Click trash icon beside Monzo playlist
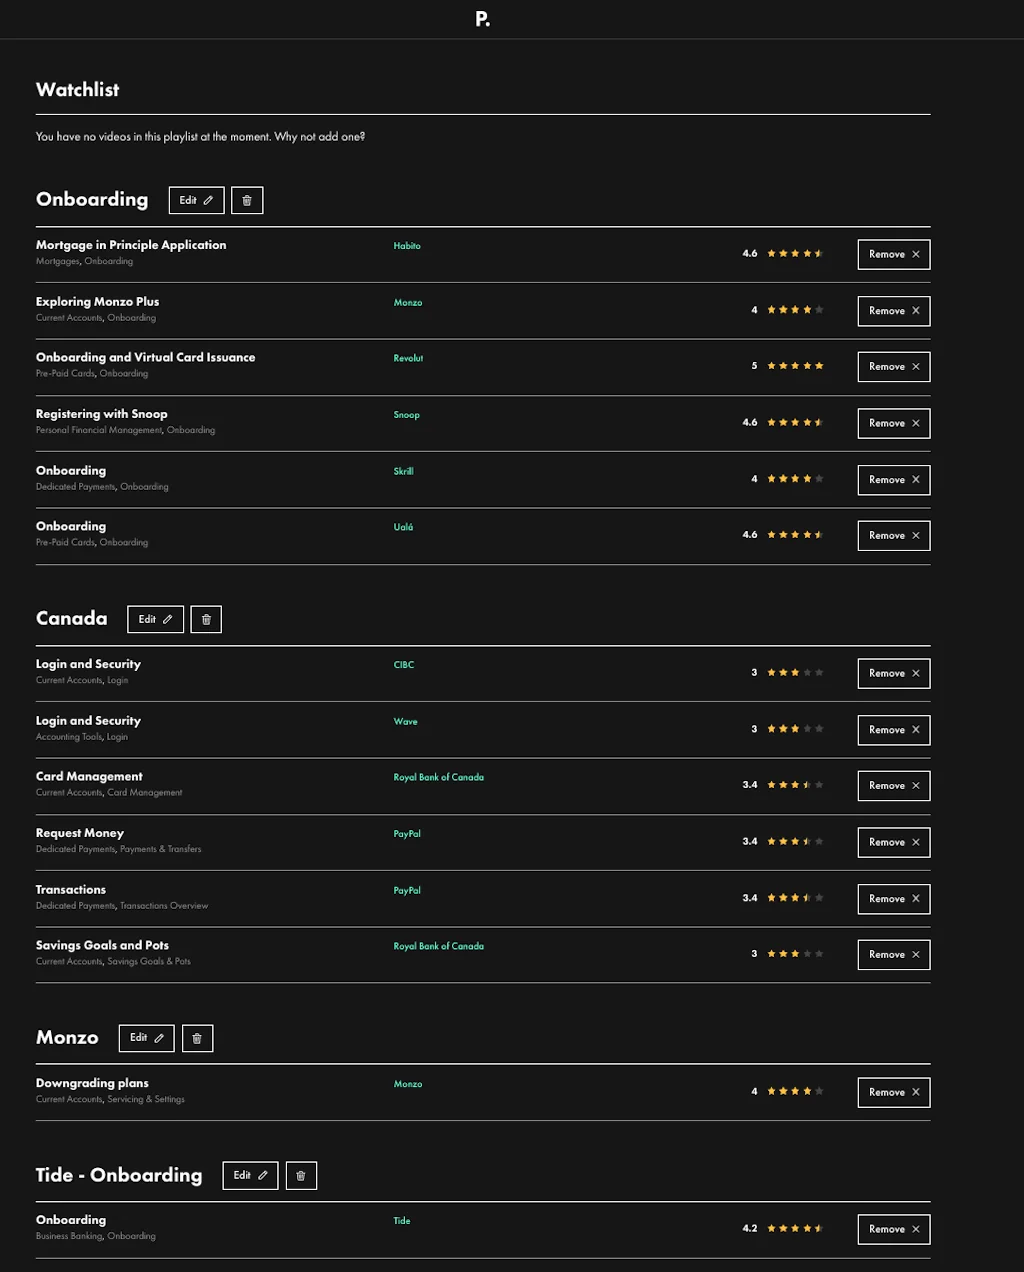Screen dimensions: 1024x1272 [x=197, y=1038]
